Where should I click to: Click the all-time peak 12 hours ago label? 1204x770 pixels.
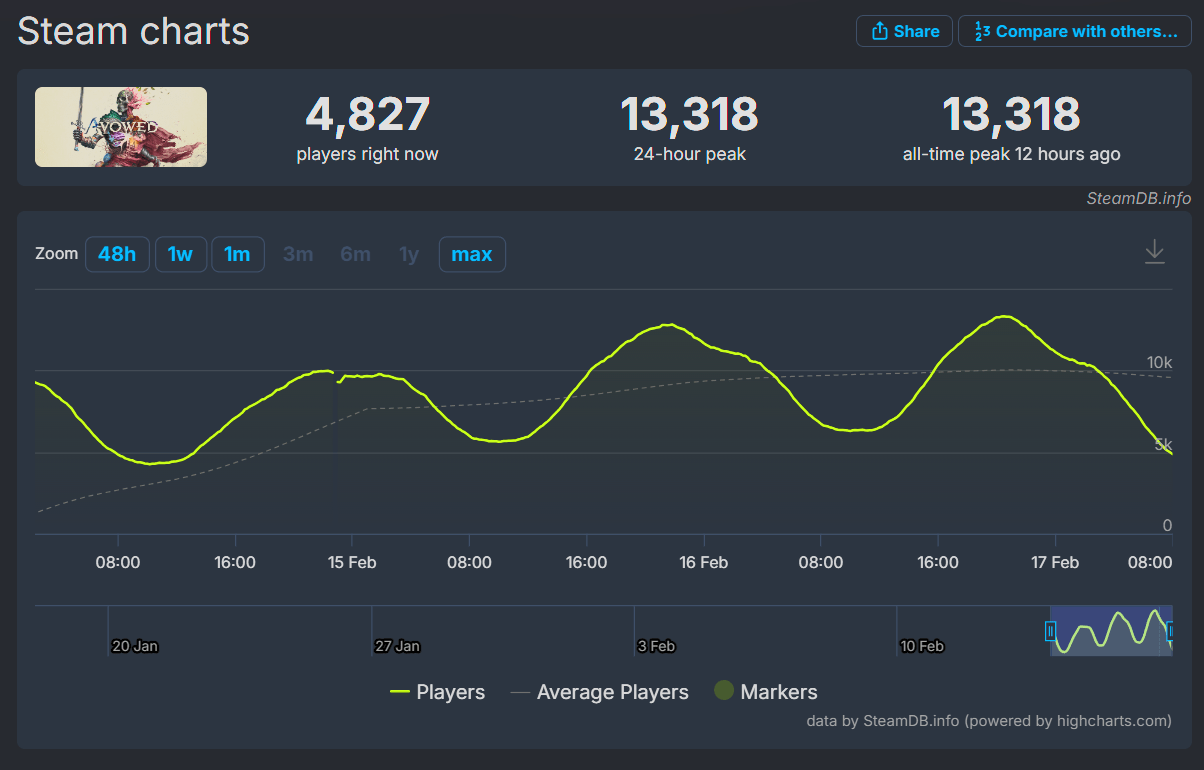(x=1011, y=154)
